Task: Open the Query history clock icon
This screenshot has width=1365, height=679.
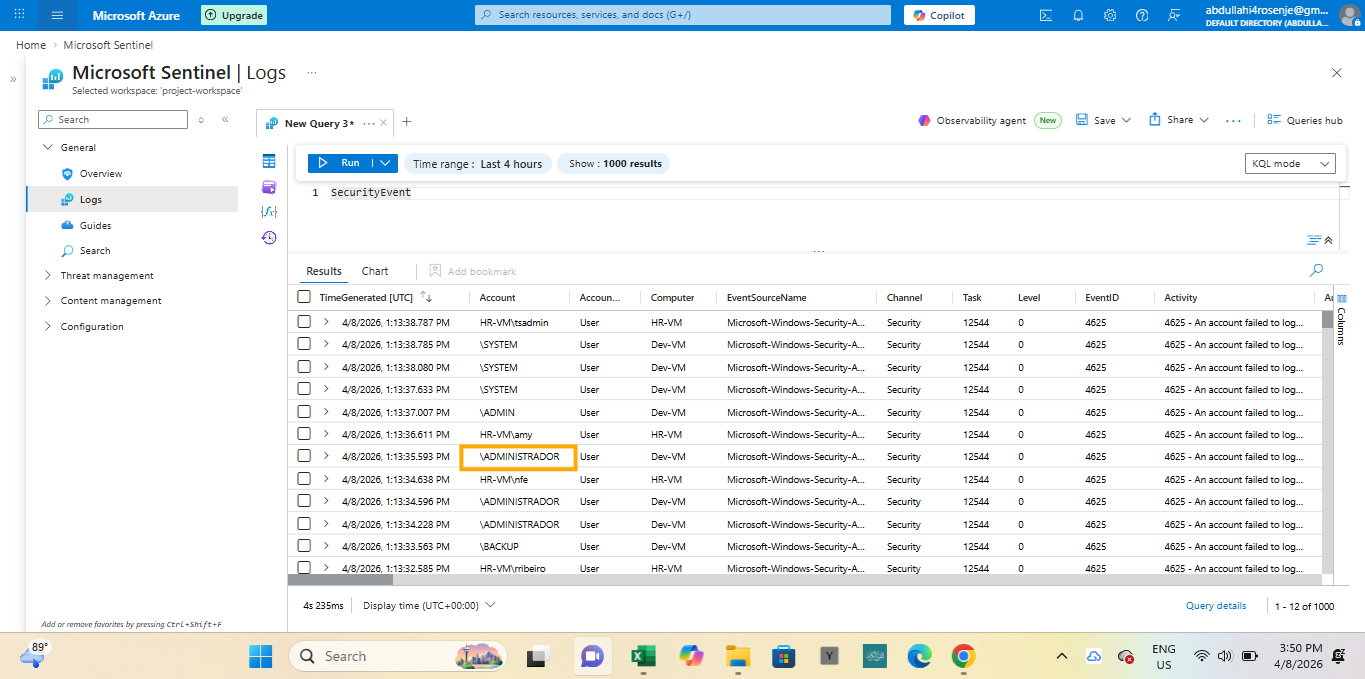Action: pyautogui.click(x=268, y=237)
